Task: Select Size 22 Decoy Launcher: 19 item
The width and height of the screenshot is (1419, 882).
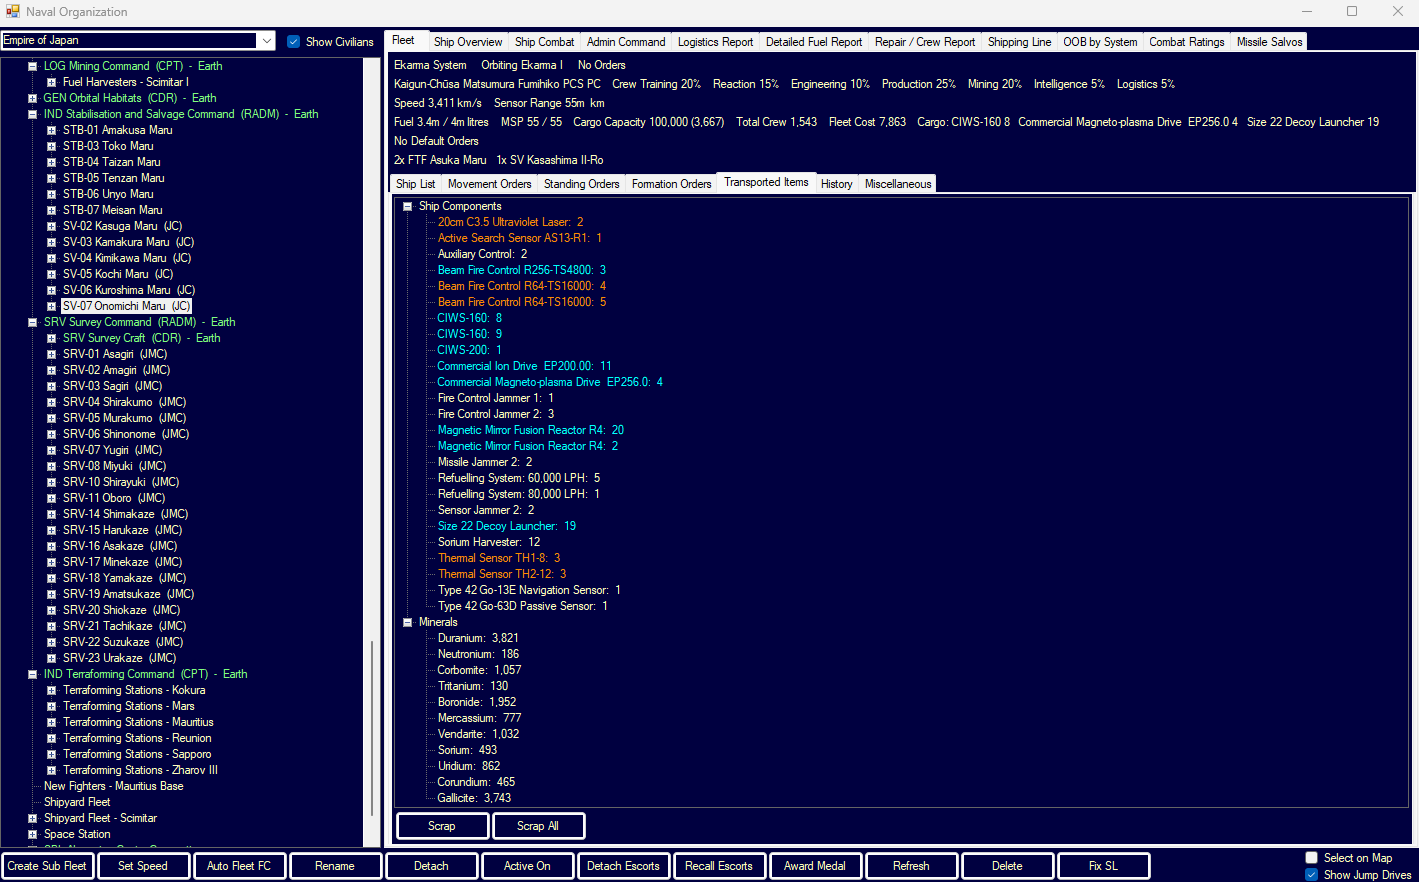Action: (507, 526)
